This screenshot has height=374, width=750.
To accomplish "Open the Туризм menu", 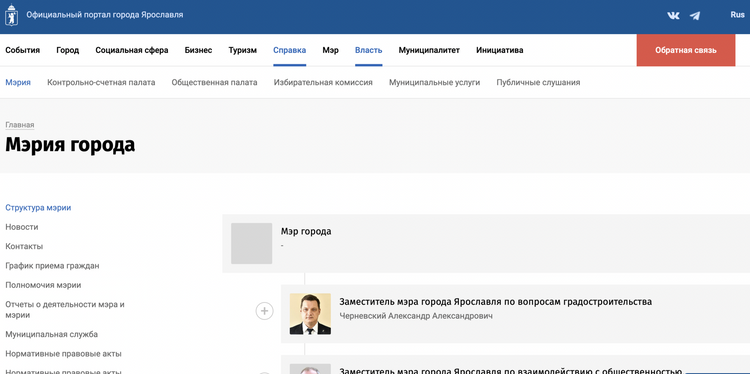I will coord(243,50).
